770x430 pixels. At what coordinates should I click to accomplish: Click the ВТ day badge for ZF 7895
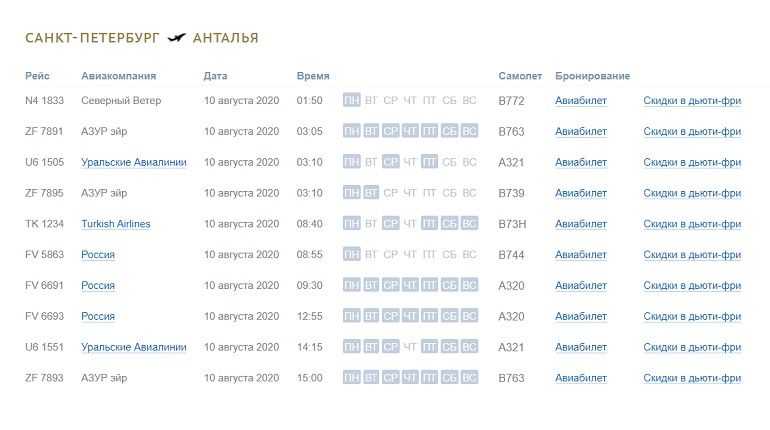click(x=371, y=193)
